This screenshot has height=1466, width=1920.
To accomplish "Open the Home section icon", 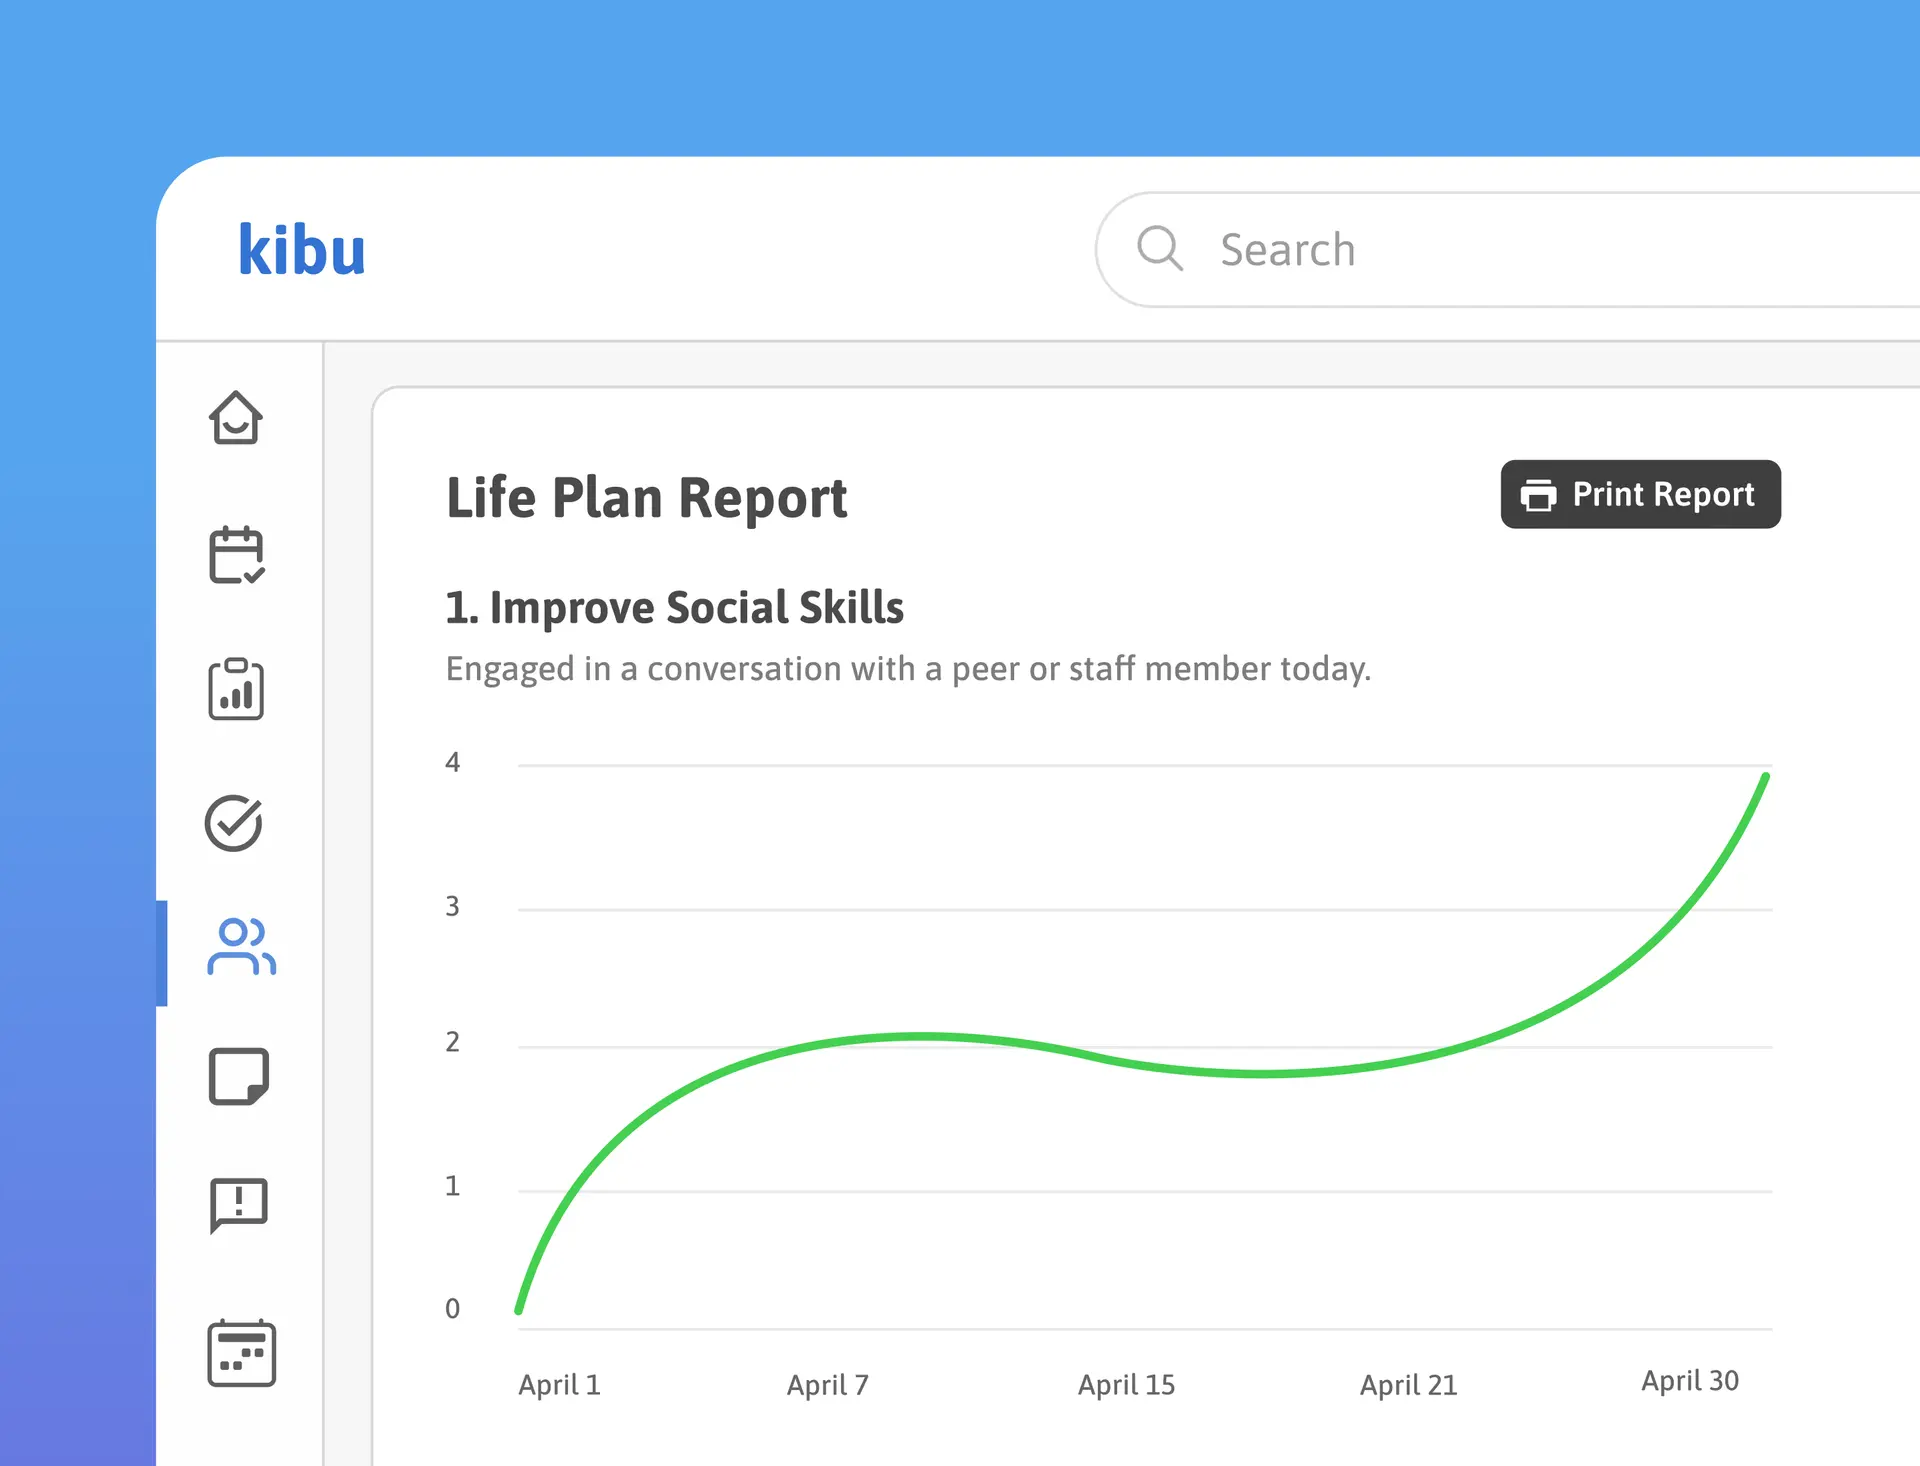I will tap(236, 420).
